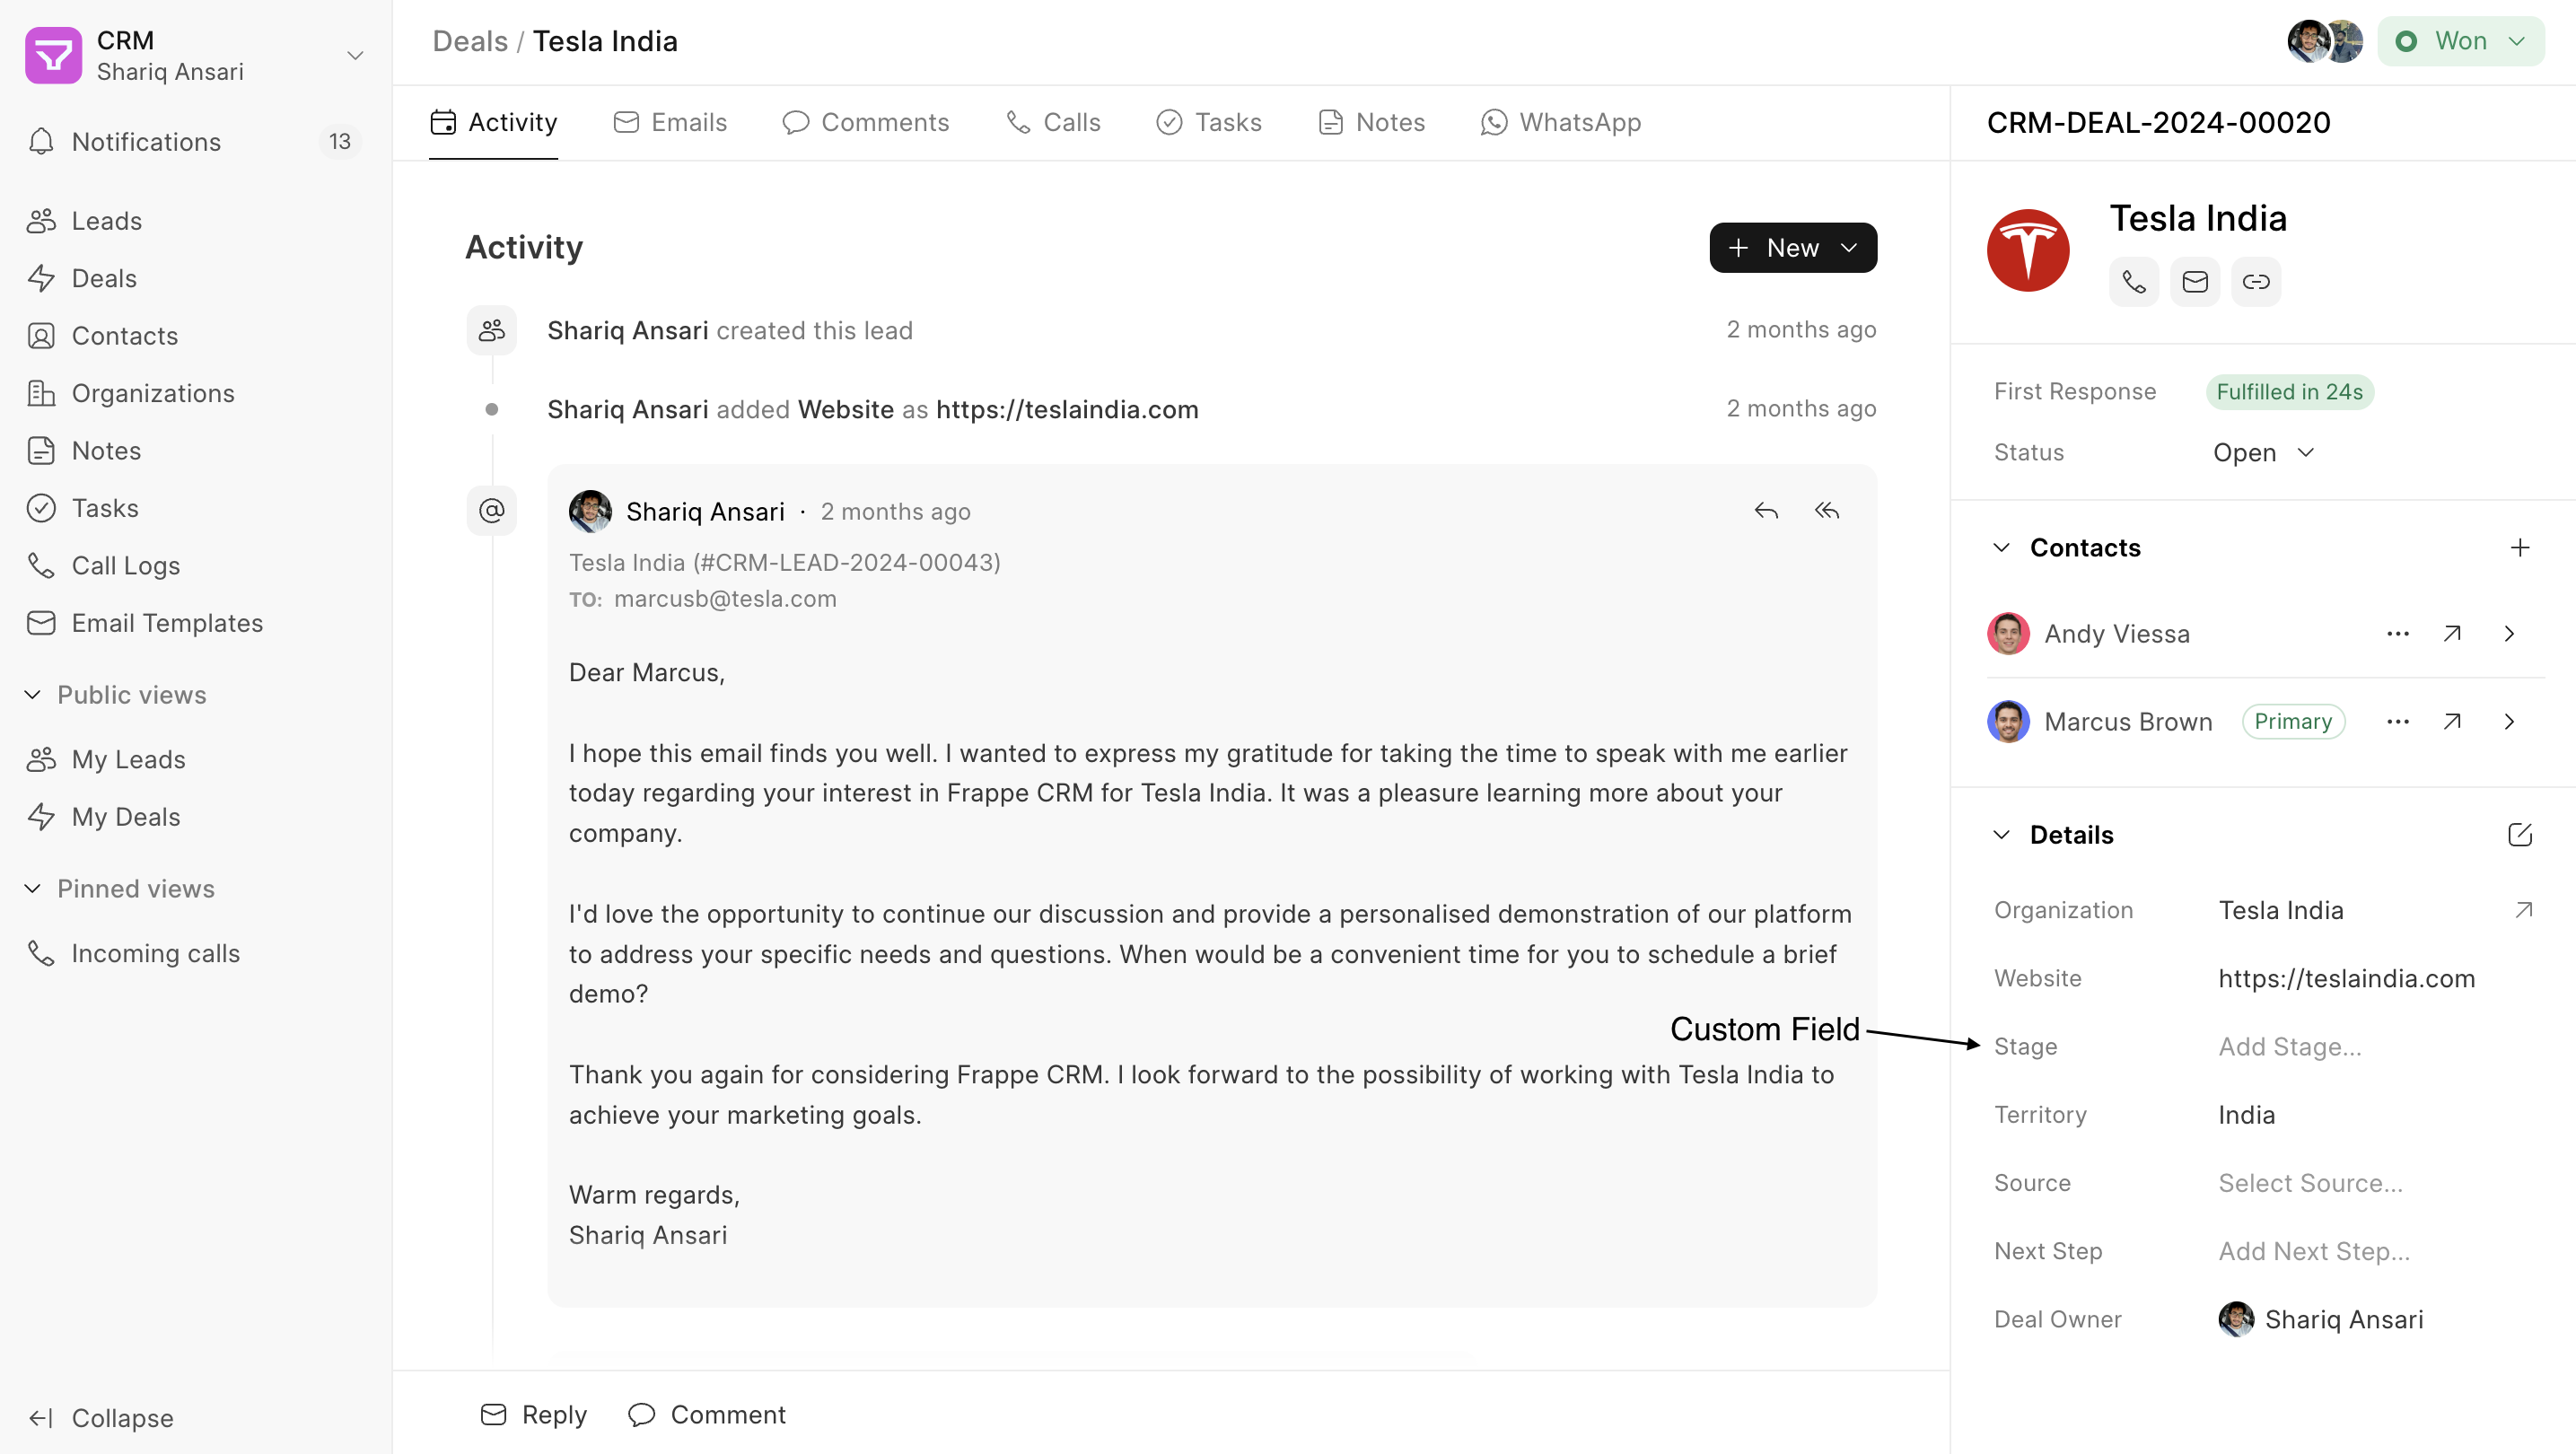Open Andy Viessa in new window arrow
This screenshot has height=1454, width=2576.
coord(2452,634)
